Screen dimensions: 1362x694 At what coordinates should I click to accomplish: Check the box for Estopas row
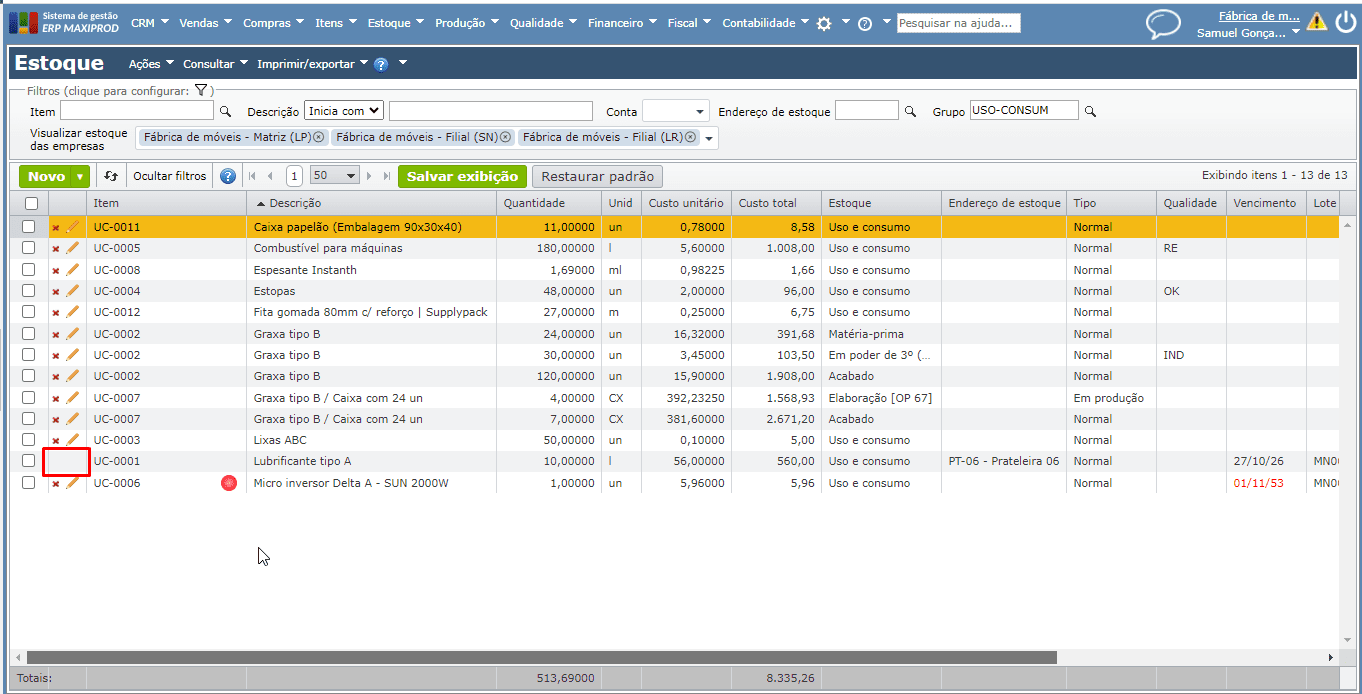[29, 292]
